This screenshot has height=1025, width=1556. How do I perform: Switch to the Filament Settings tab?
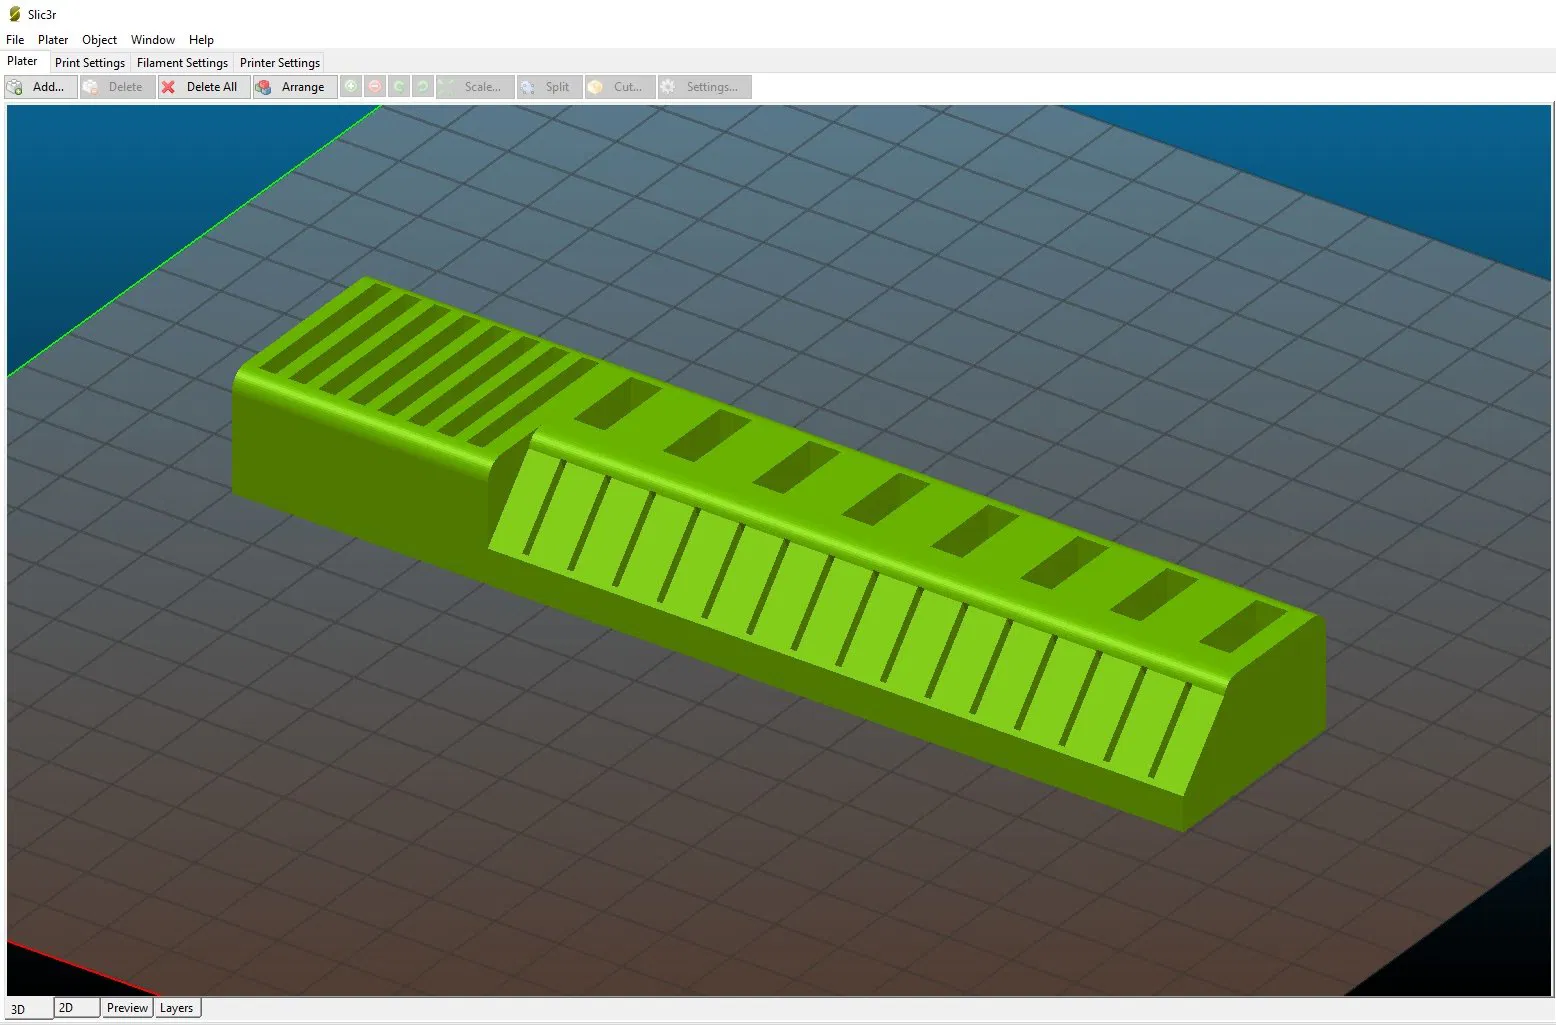click(x=182, y=62)
